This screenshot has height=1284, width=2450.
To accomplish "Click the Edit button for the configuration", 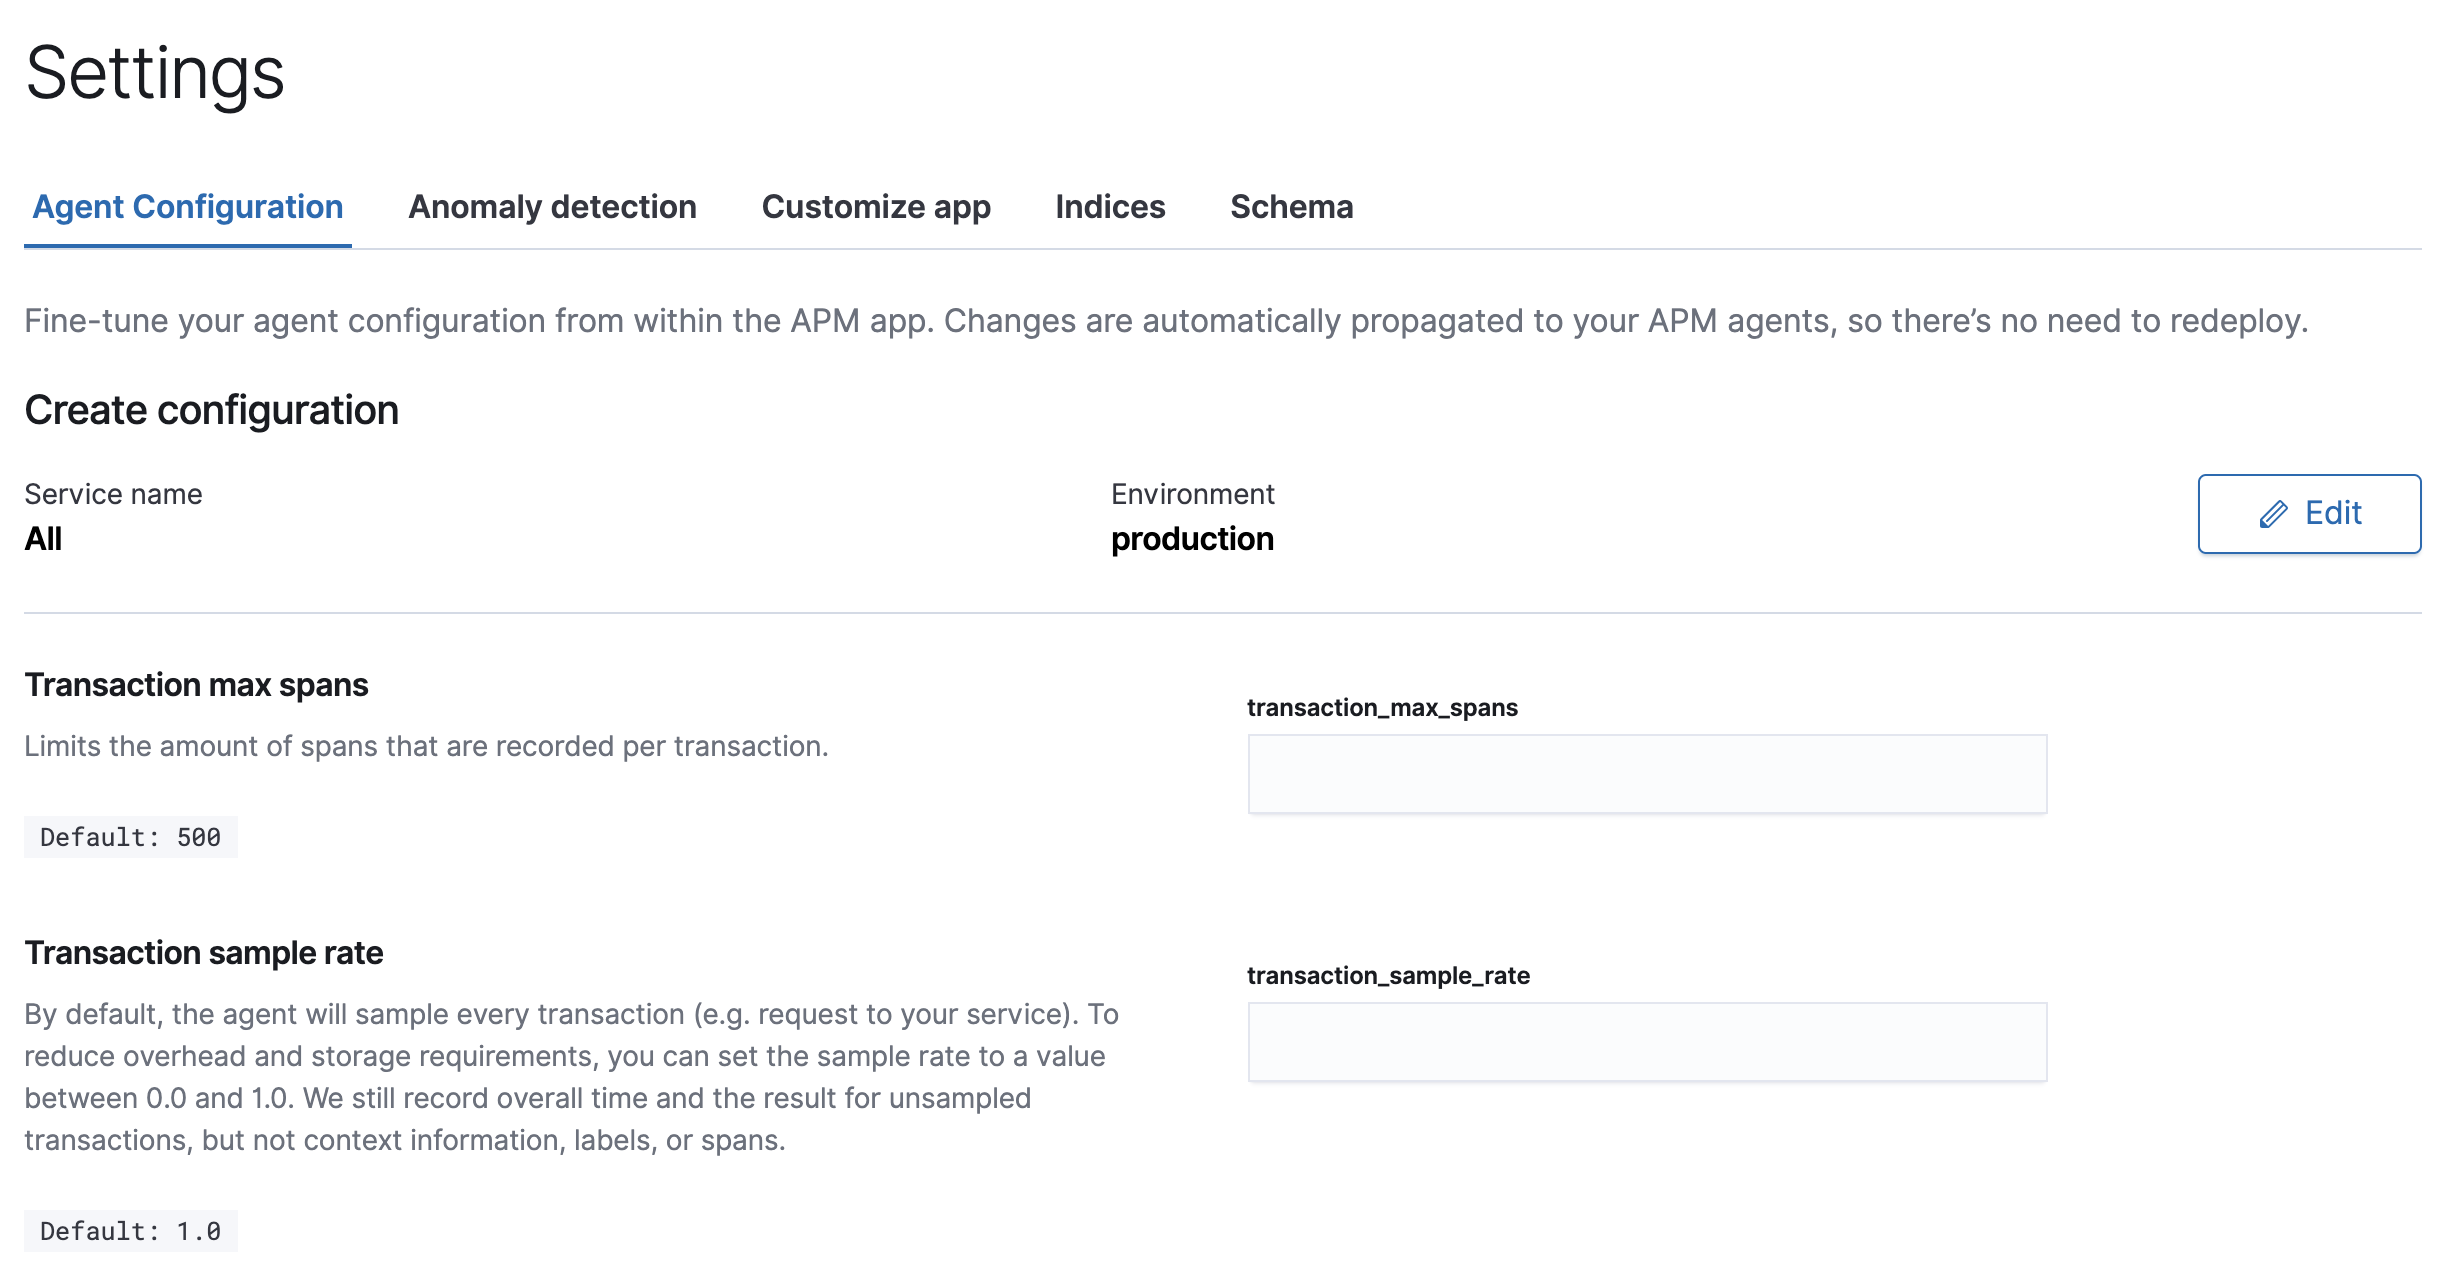I will tap(2308, 514).
